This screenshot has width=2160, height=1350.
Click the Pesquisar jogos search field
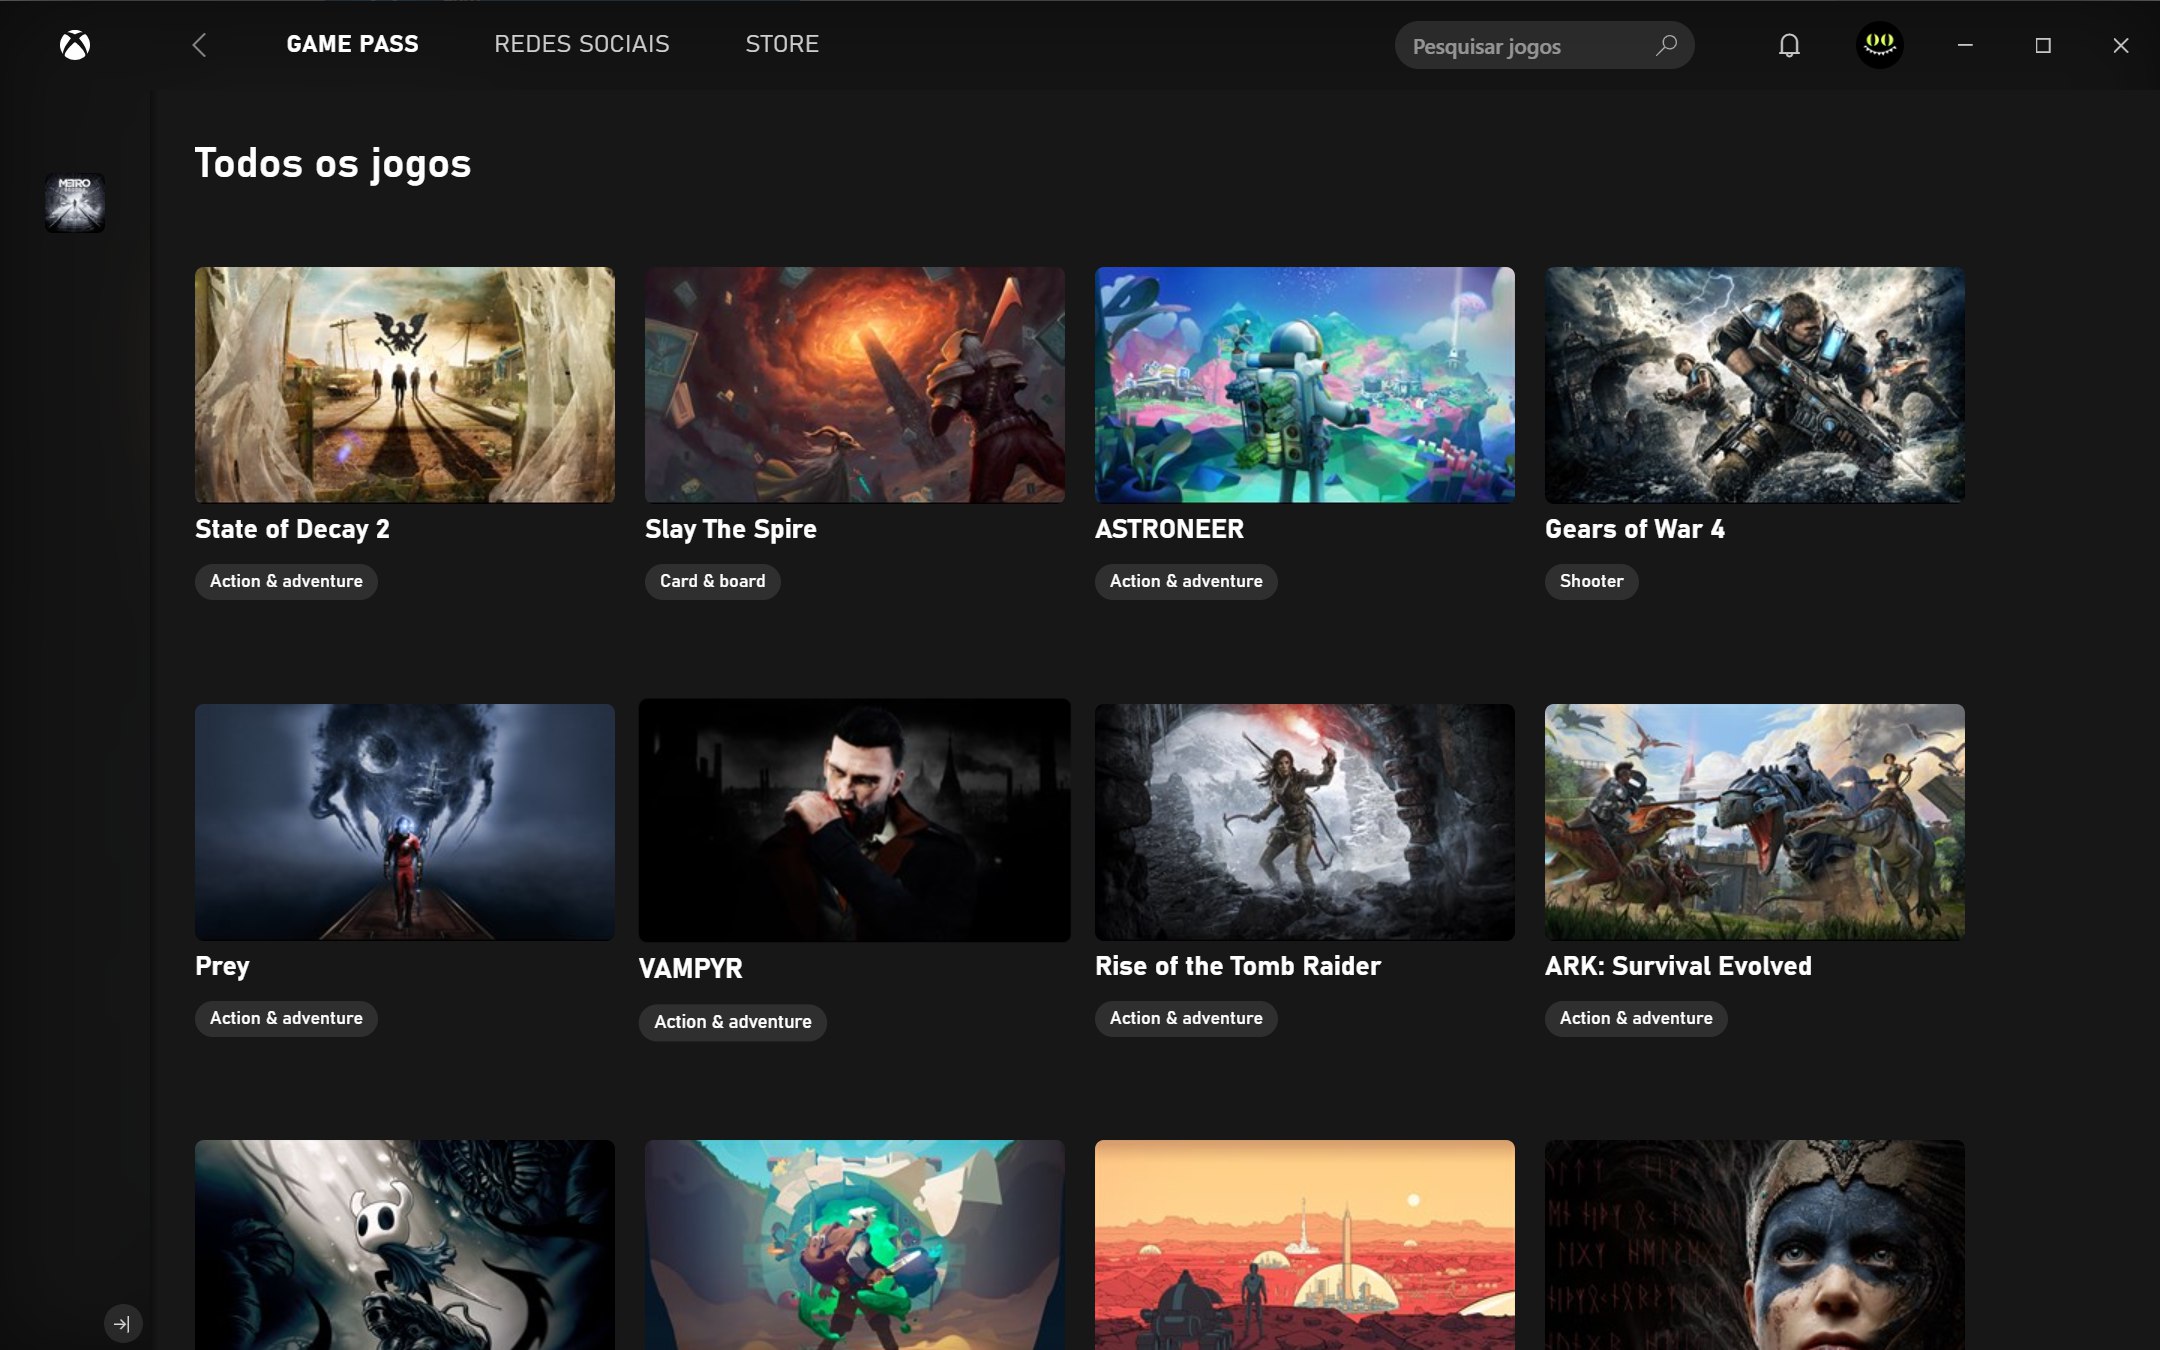pyautogui.click(x=1544, y=45)
